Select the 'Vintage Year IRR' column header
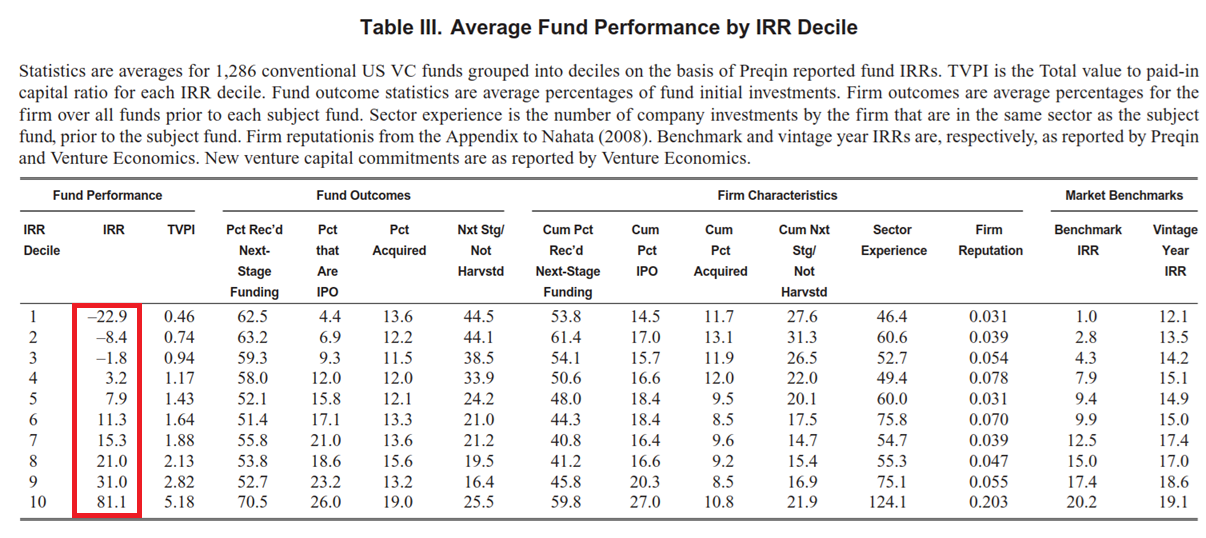Viewport: 1206px width, 538px height. pyautogui.click(x=1175, y=250)
